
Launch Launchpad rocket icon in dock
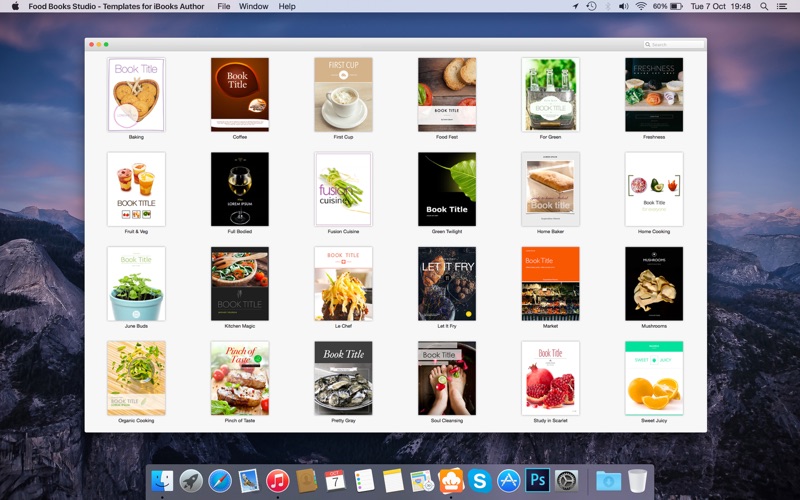[191, 481]
